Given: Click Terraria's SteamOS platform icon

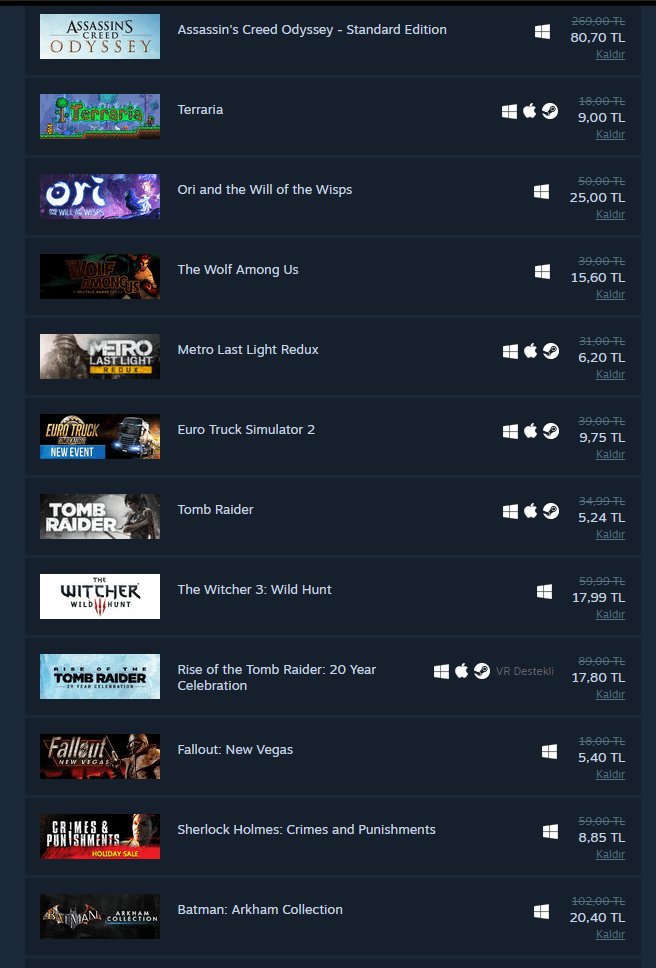Looking at the screenshot, I should pos(550,111).
